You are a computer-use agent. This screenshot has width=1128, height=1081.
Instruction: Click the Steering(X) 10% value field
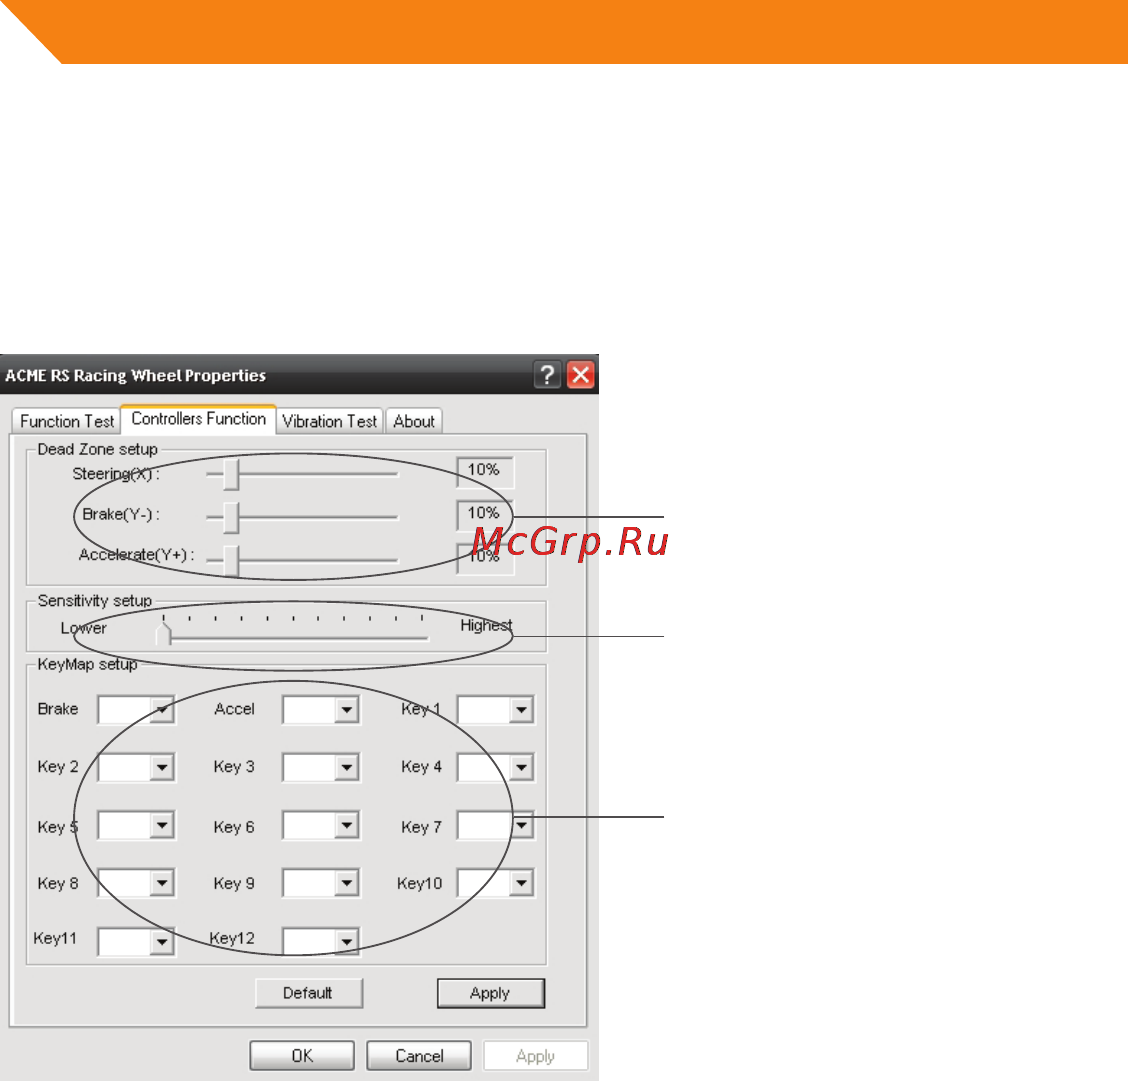485,471
